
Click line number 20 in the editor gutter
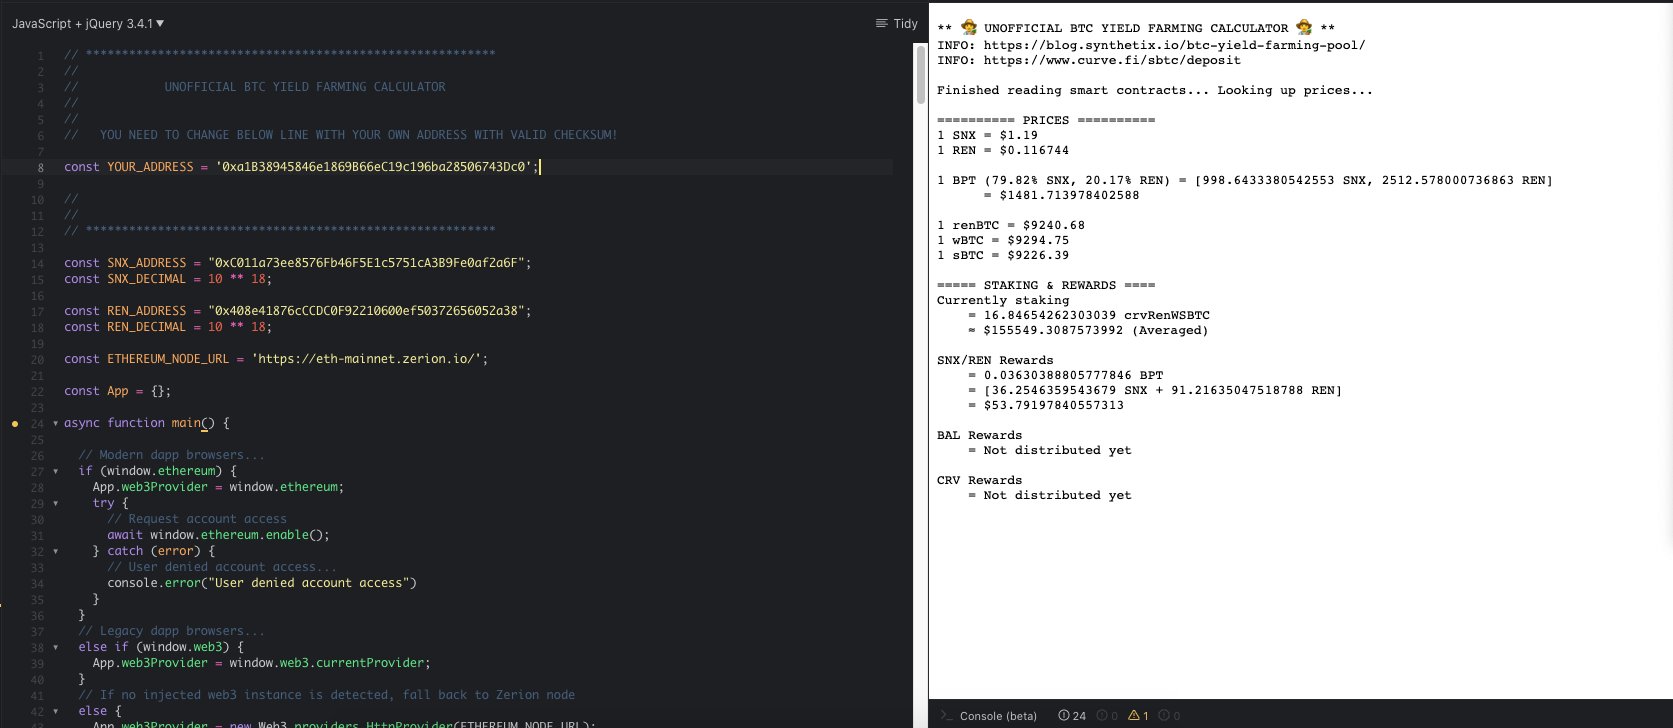[x=38, y=360]
